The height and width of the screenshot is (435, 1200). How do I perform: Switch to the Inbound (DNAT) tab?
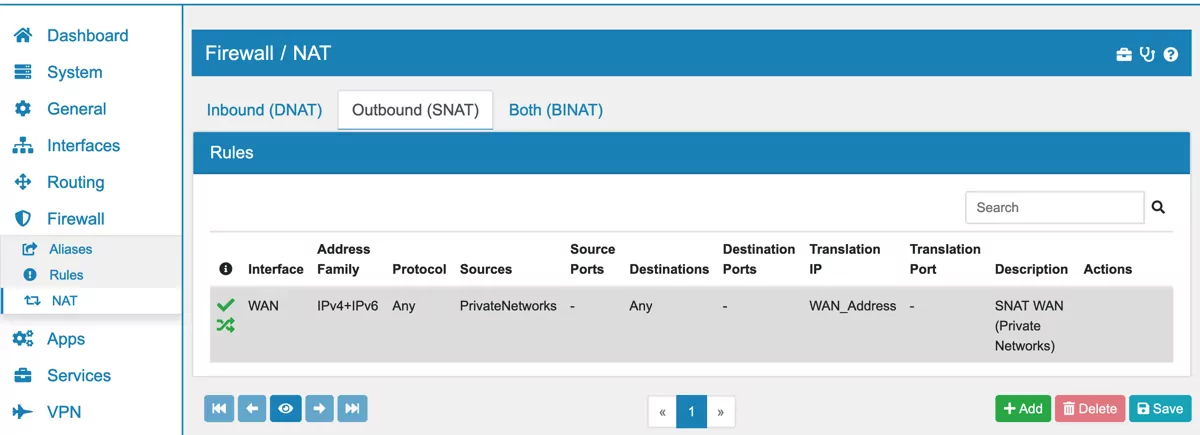(264, 110)
